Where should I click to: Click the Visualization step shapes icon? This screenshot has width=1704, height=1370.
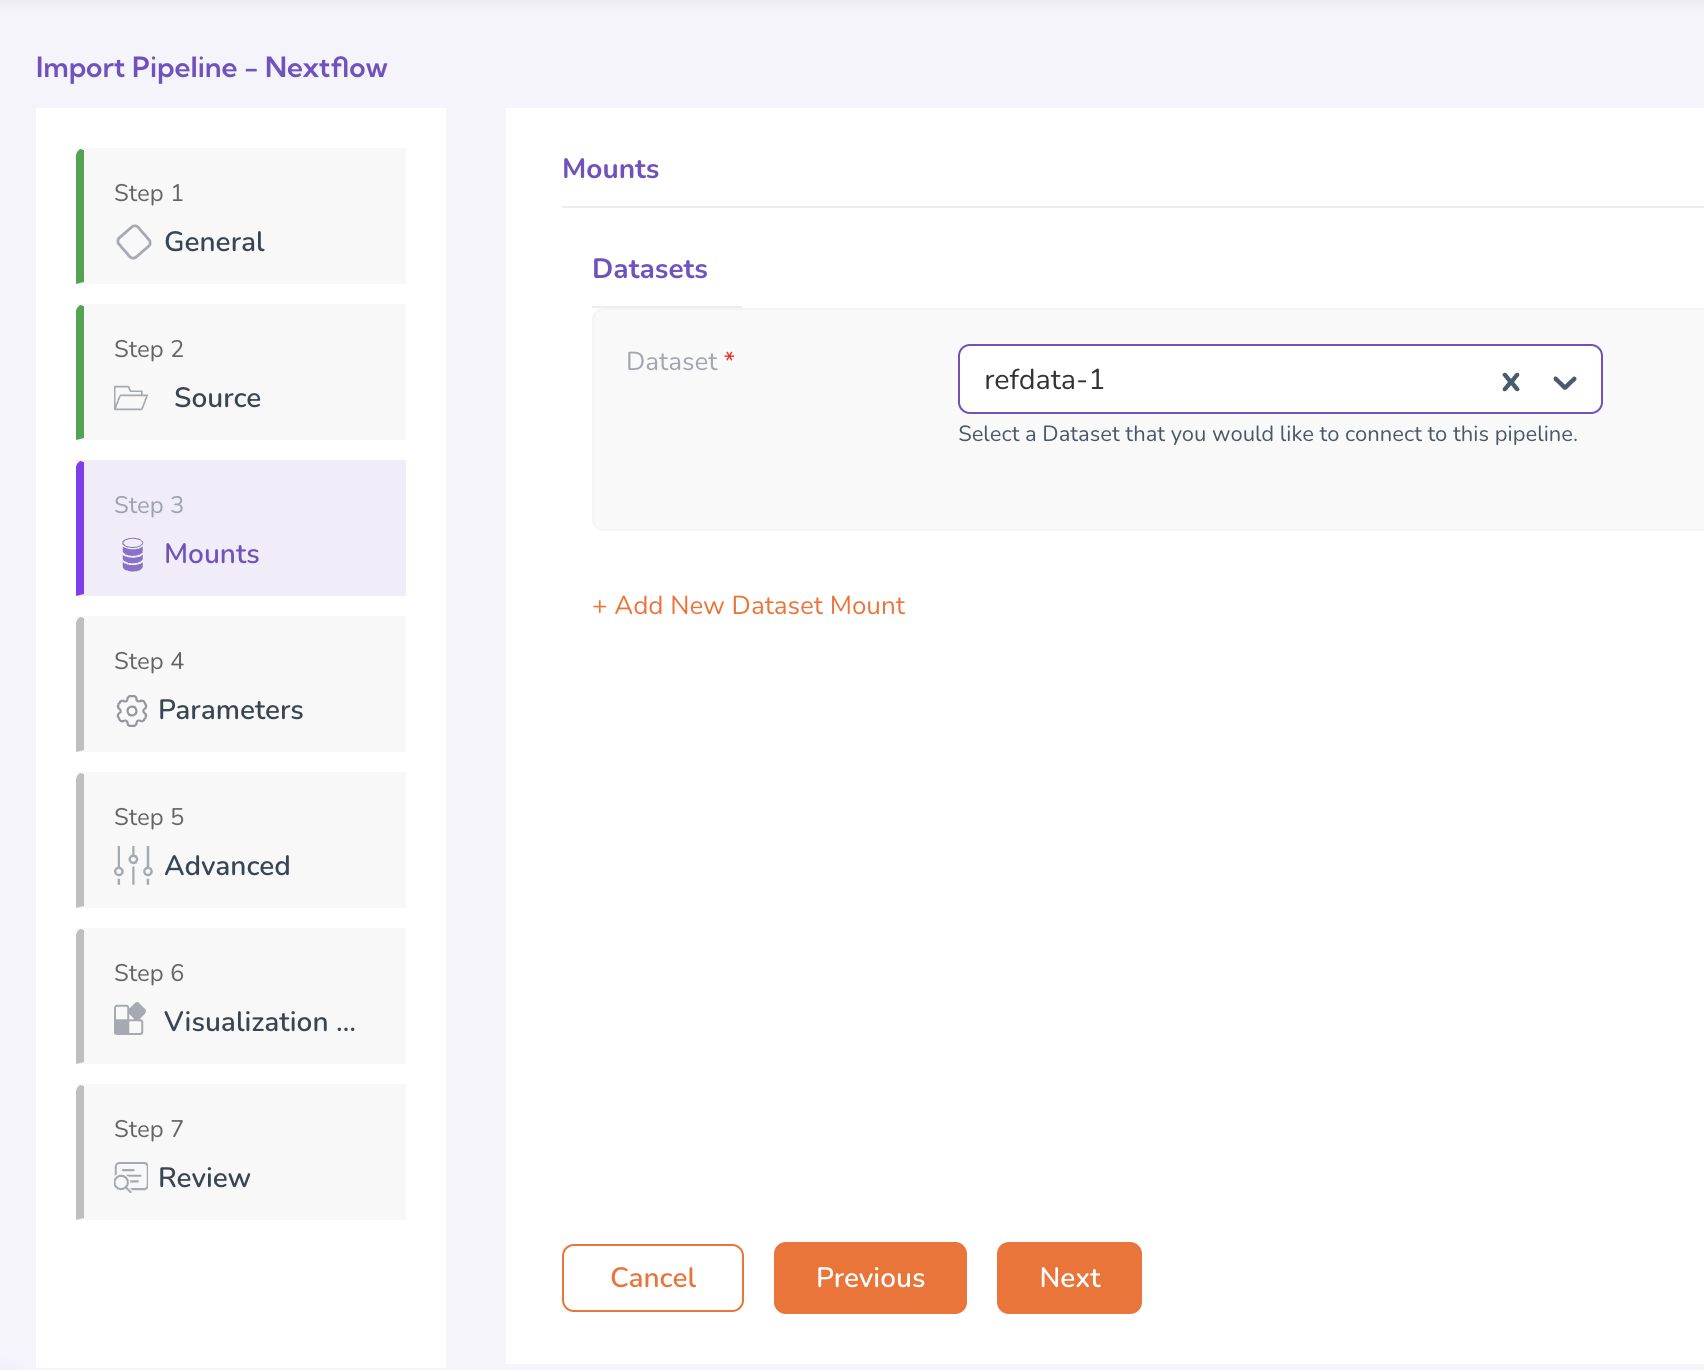click(x=130, y=1020)
